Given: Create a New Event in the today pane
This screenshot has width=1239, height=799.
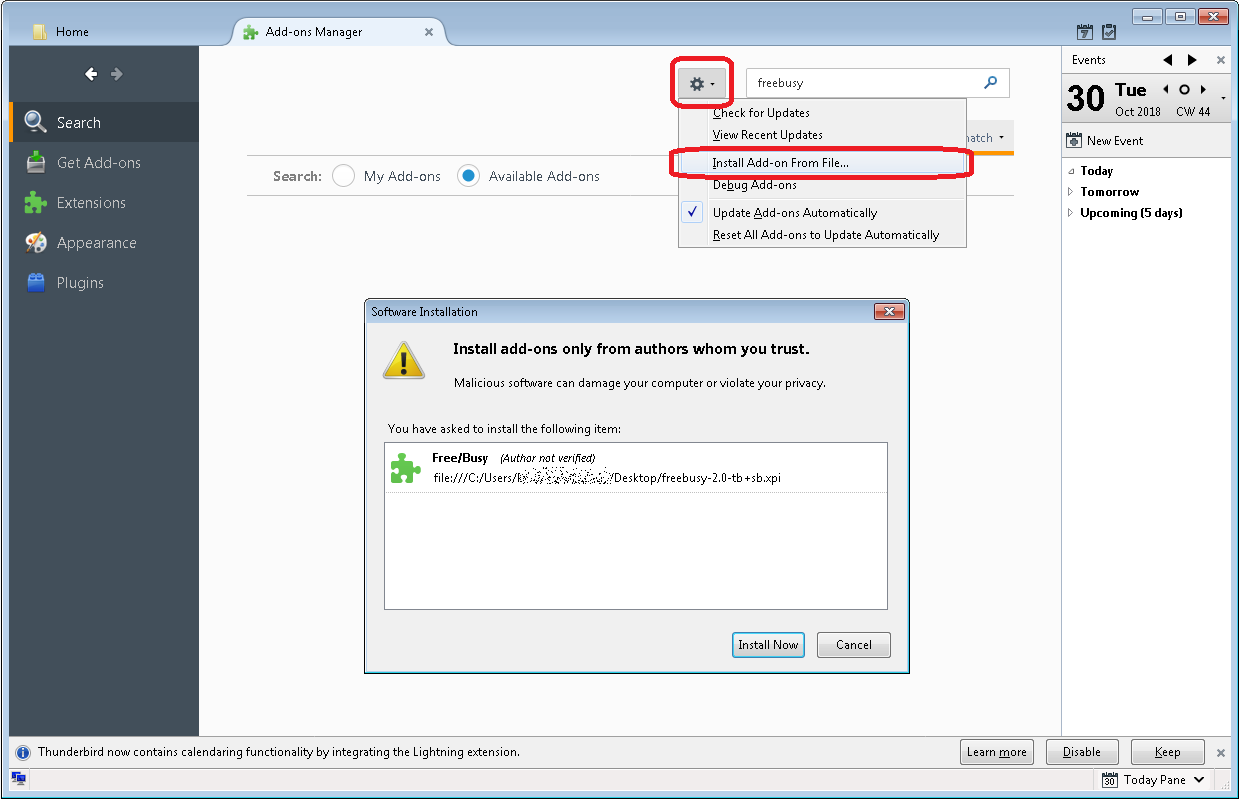Looking at the screenshot, I should (1105, 141).
